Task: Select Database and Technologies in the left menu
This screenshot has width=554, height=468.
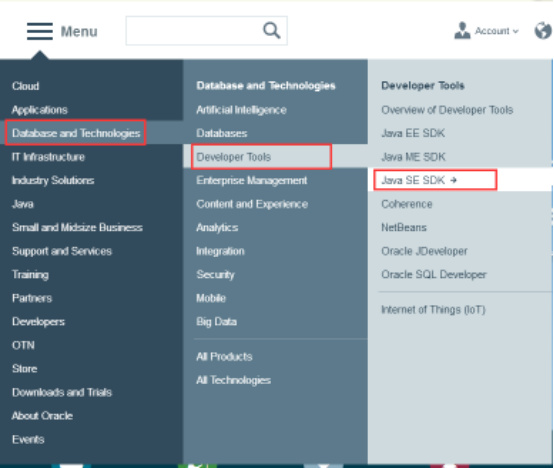Action: 76,133
